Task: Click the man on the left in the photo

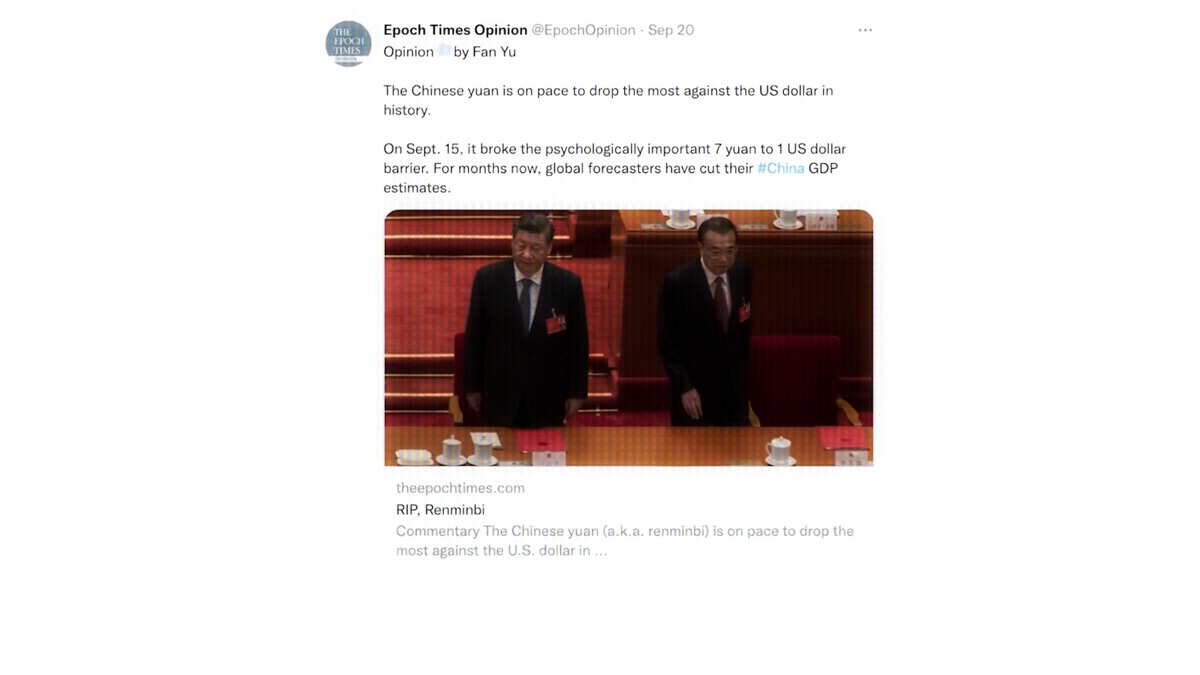Action: pyautogui.click(x=526, y=320)
